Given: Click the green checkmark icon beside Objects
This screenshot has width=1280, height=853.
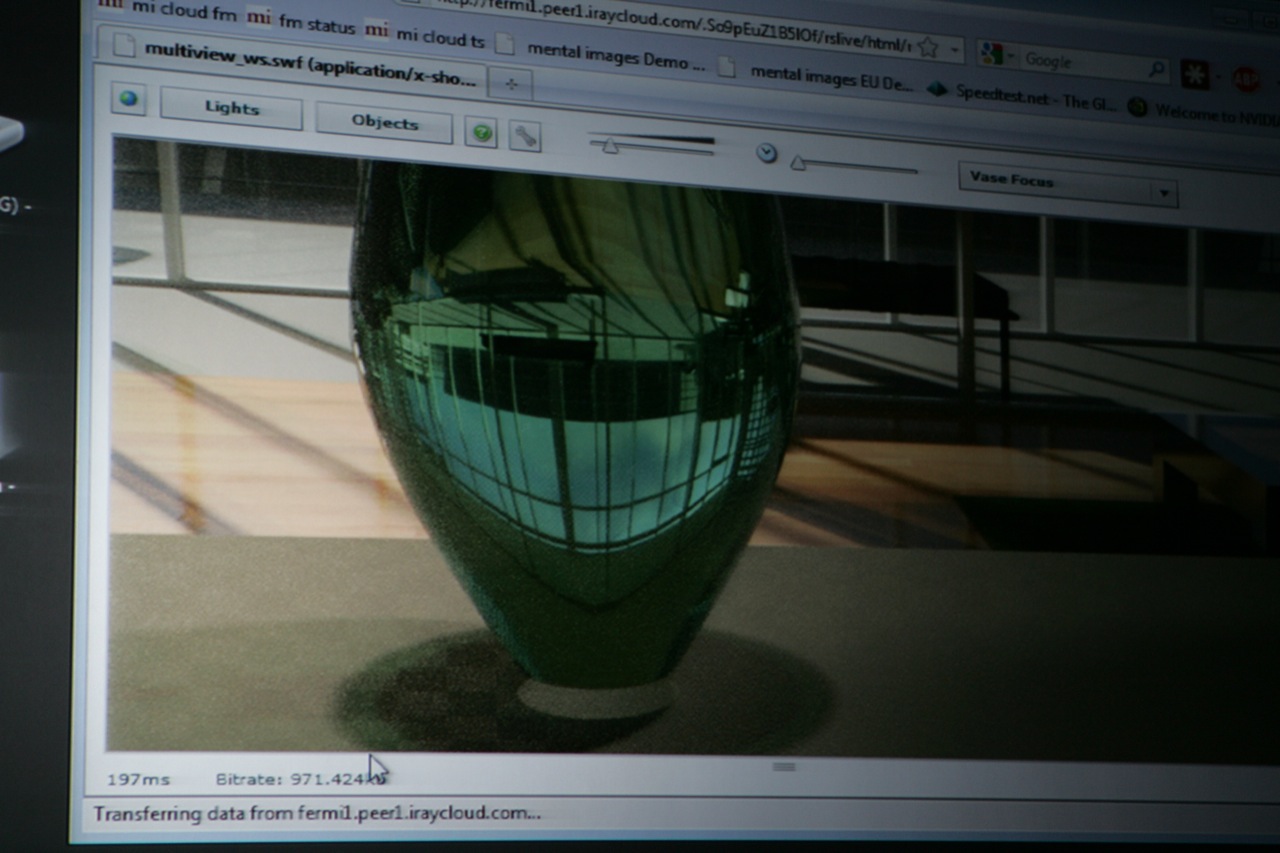Looking at the screenshot, I should (481, 132).
